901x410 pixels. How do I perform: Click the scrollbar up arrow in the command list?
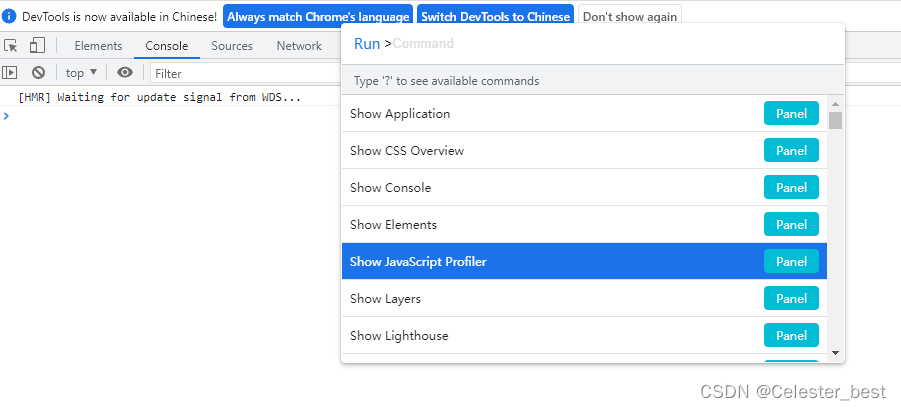[x=835, y=104]
